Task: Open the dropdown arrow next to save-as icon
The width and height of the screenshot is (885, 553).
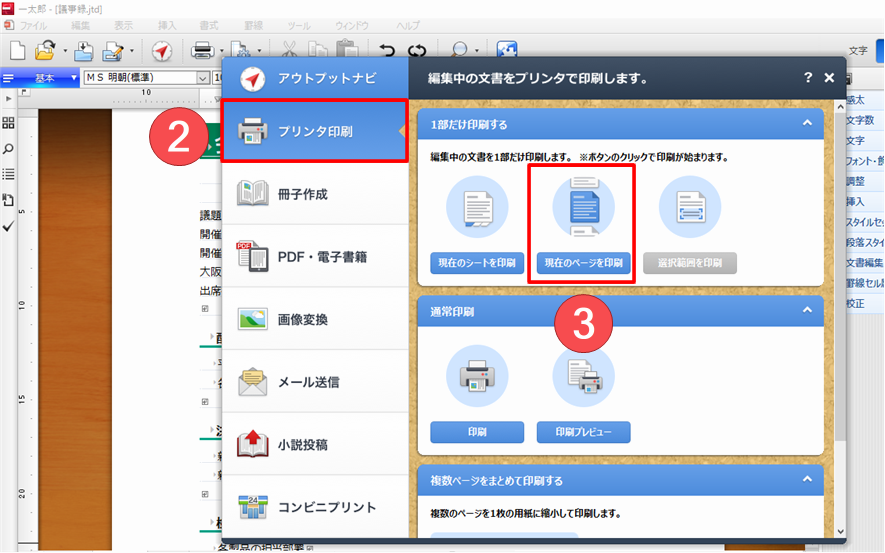Action: [132, 51]
